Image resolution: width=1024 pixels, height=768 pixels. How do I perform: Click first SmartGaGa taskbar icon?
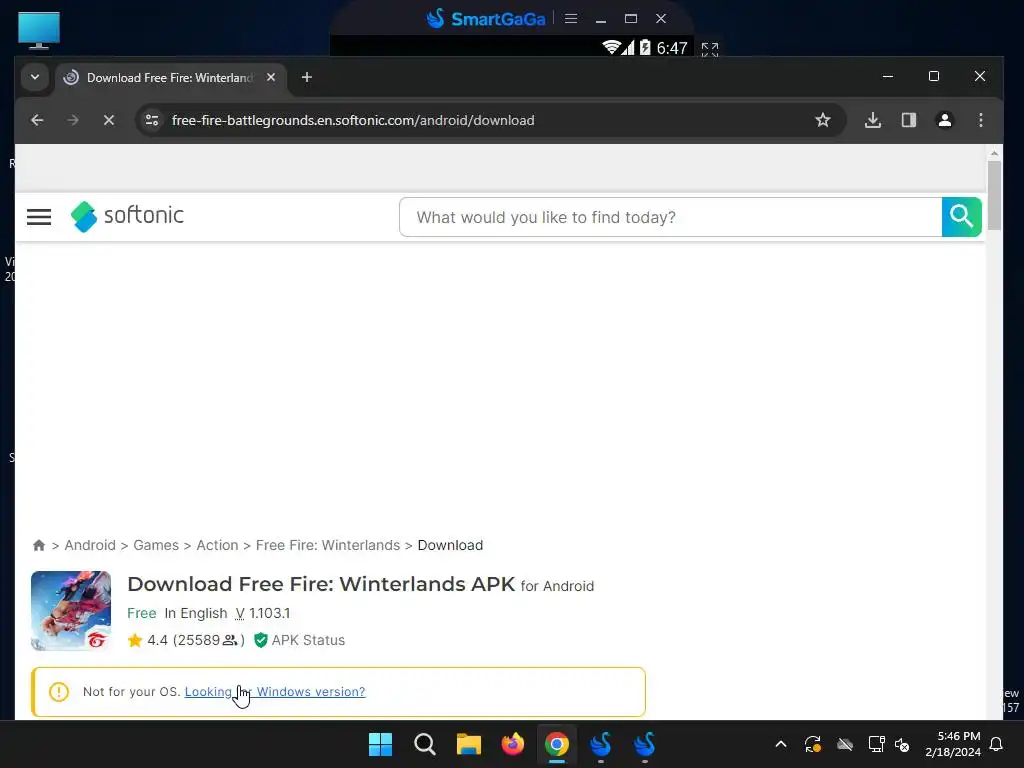click(601, 744)
